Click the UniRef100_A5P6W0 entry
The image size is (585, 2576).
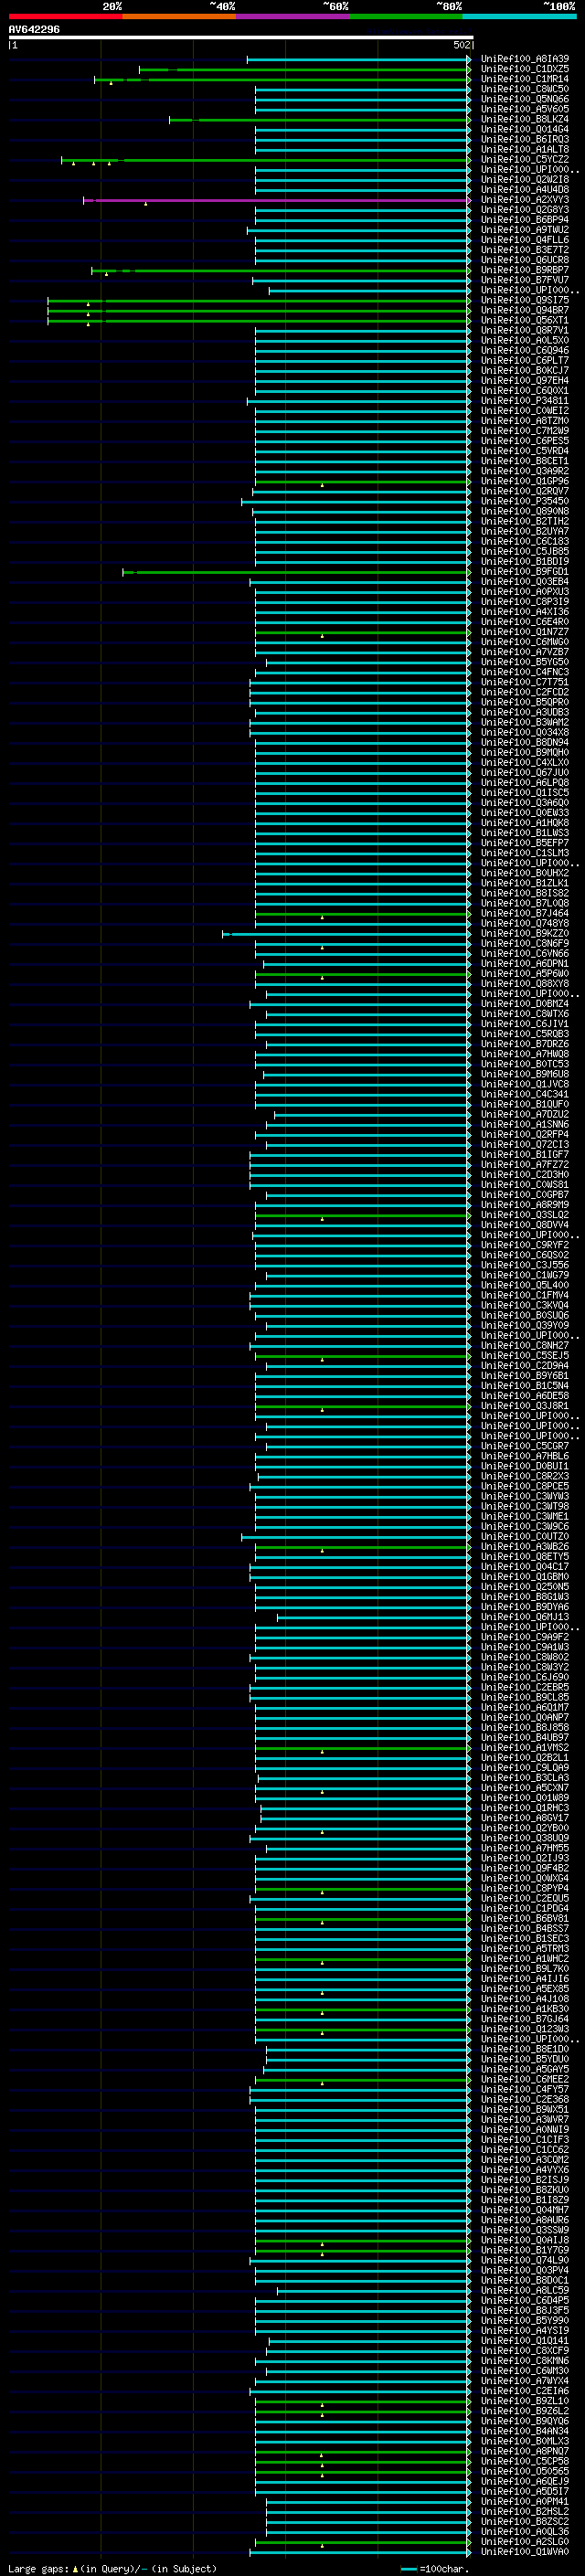(x=524, y=974)
